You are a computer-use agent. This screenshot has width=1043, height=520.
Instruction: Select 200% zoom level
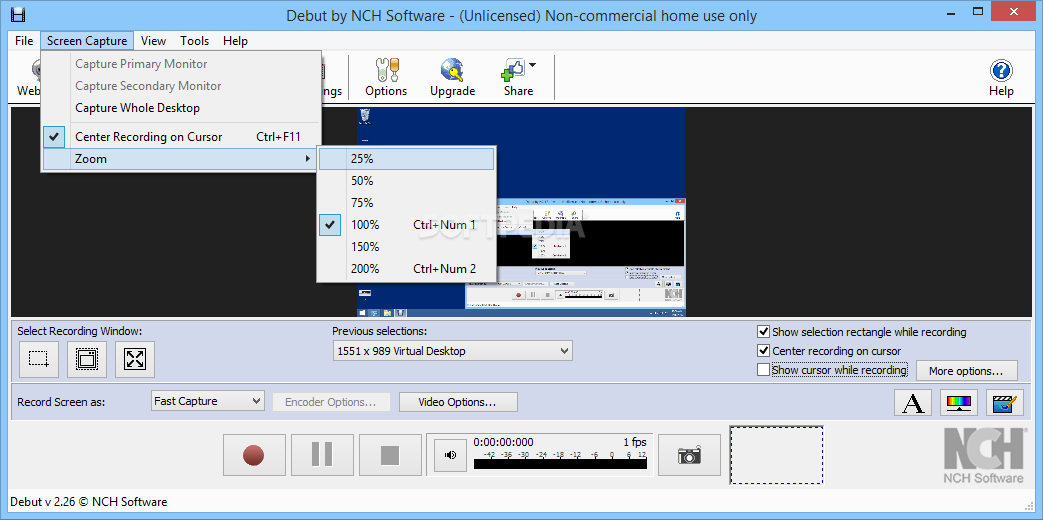click(406, 269)
